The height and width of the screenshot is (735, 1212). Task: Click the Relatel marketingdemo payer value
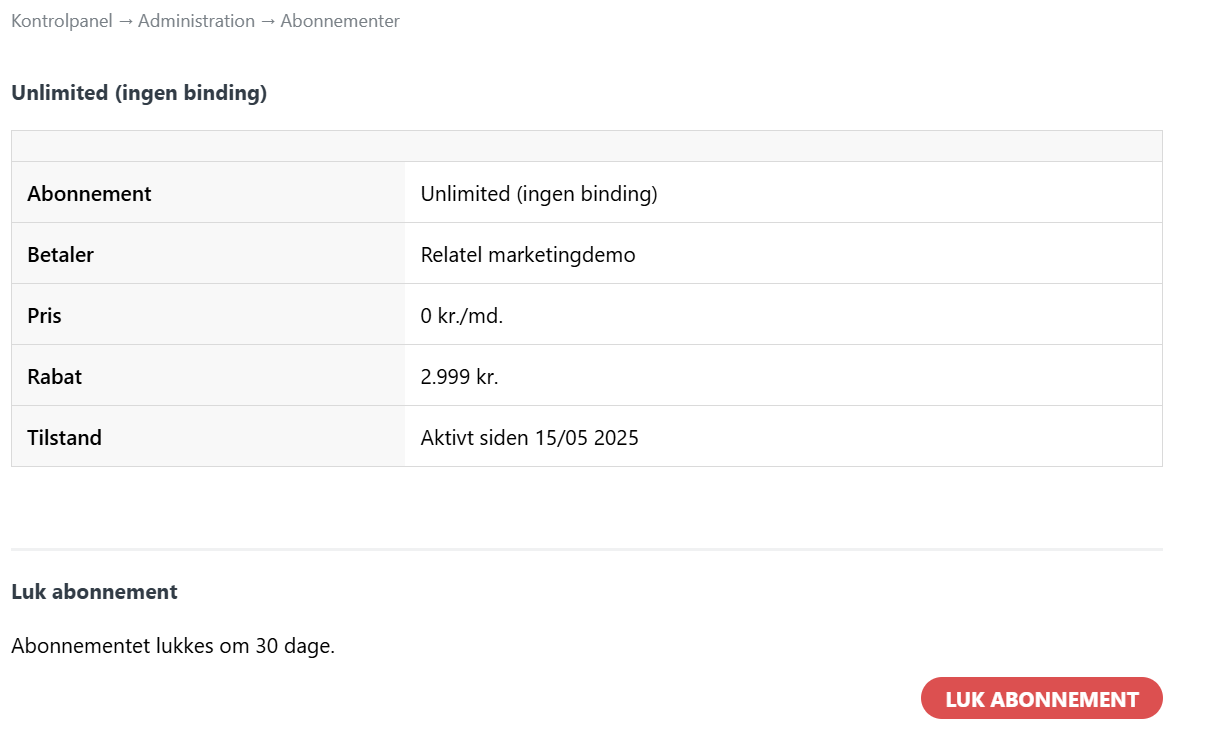point(528,255)
